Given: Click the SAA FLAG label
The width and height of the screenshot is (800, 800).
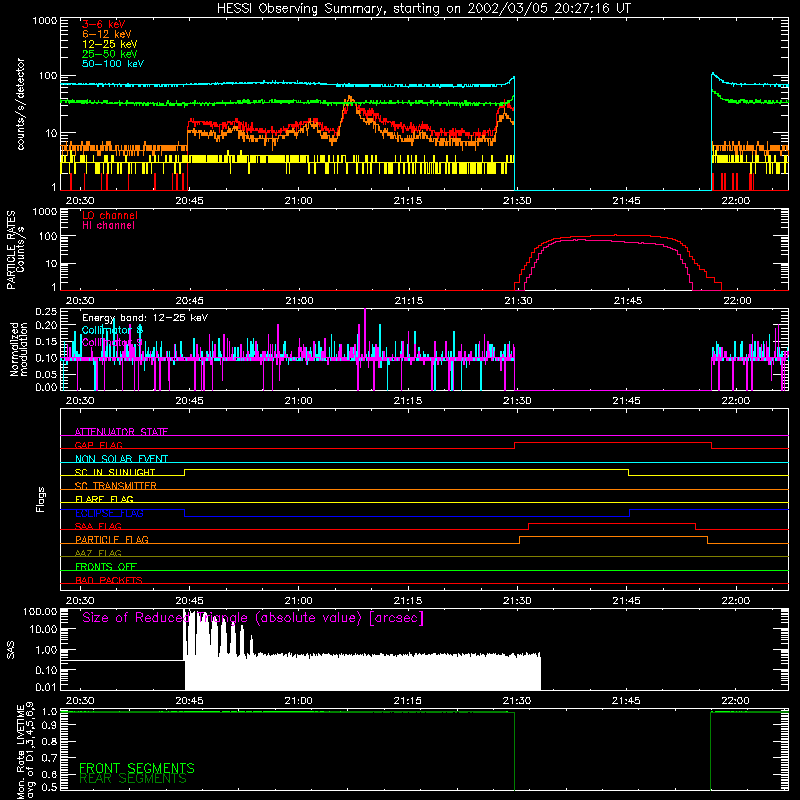Looking at the screenshot, I should (x=98, y=526).
